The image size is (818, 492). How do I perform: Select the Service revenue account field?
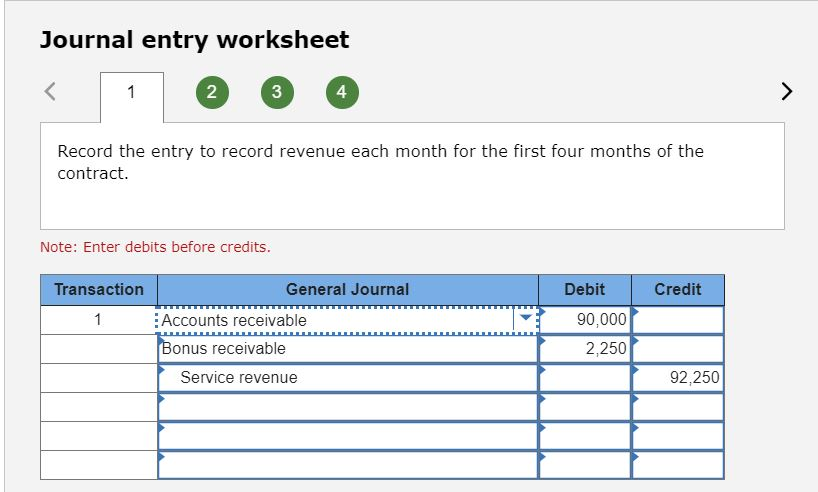[x=348, y=378]
